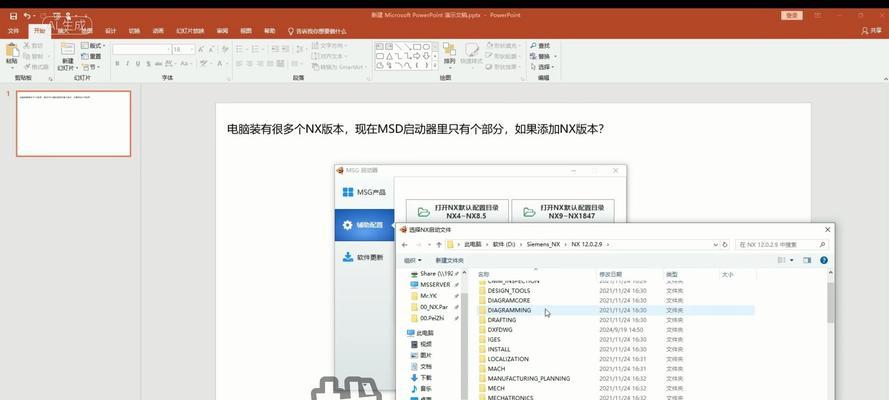889x400 pixels.
Task: Click 登录 sign-in button in title bar
Action: pyautogui.click(x=791, y=15)
